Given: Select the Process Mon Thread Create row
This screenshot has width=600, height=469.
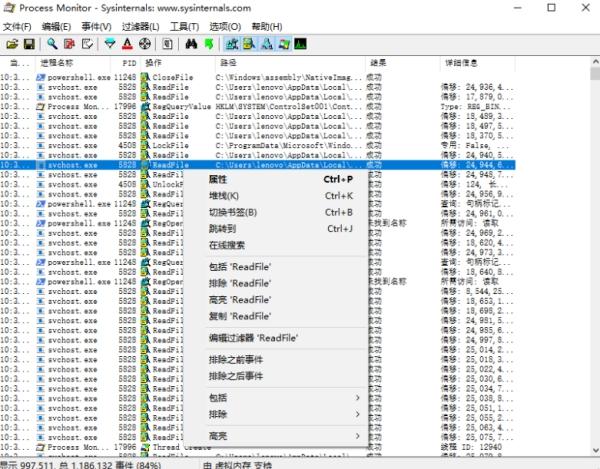Looking at the screenshot, I should (x=257, y=447).
